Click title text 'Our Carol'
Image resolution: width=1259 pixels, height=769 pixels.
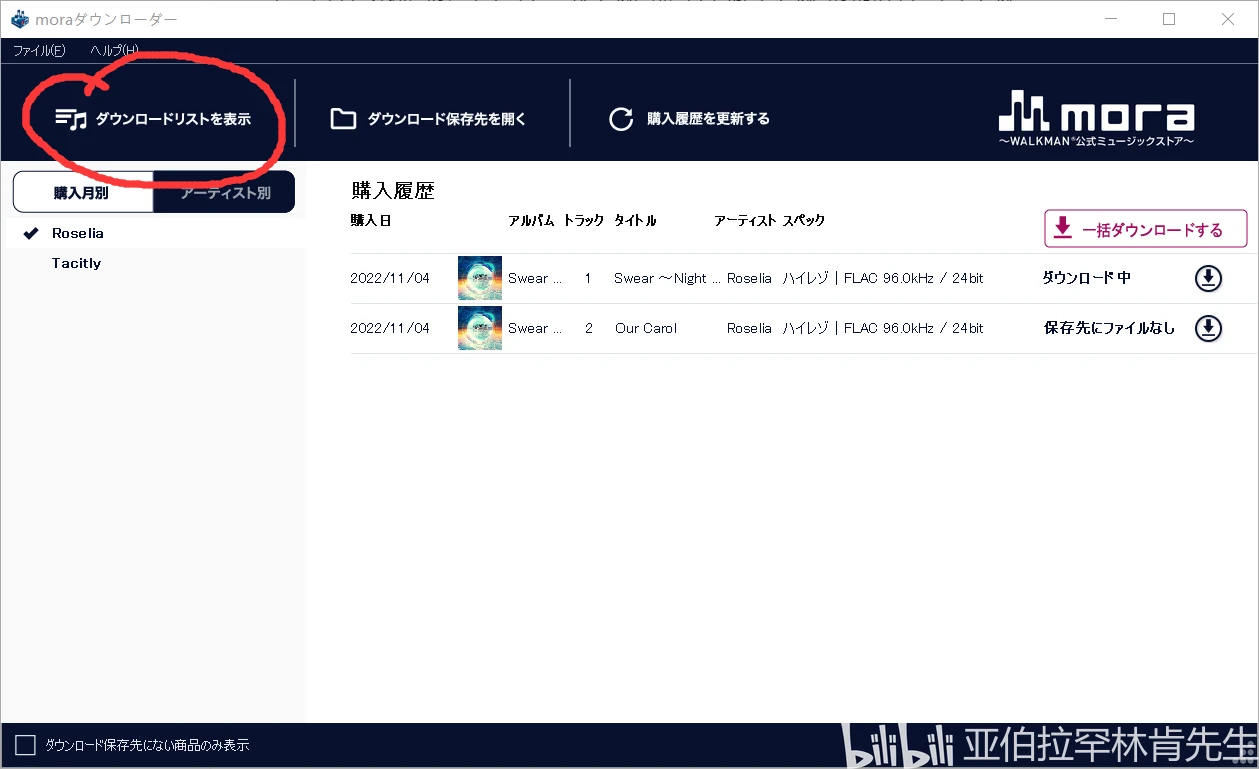(x=646, y=328)
